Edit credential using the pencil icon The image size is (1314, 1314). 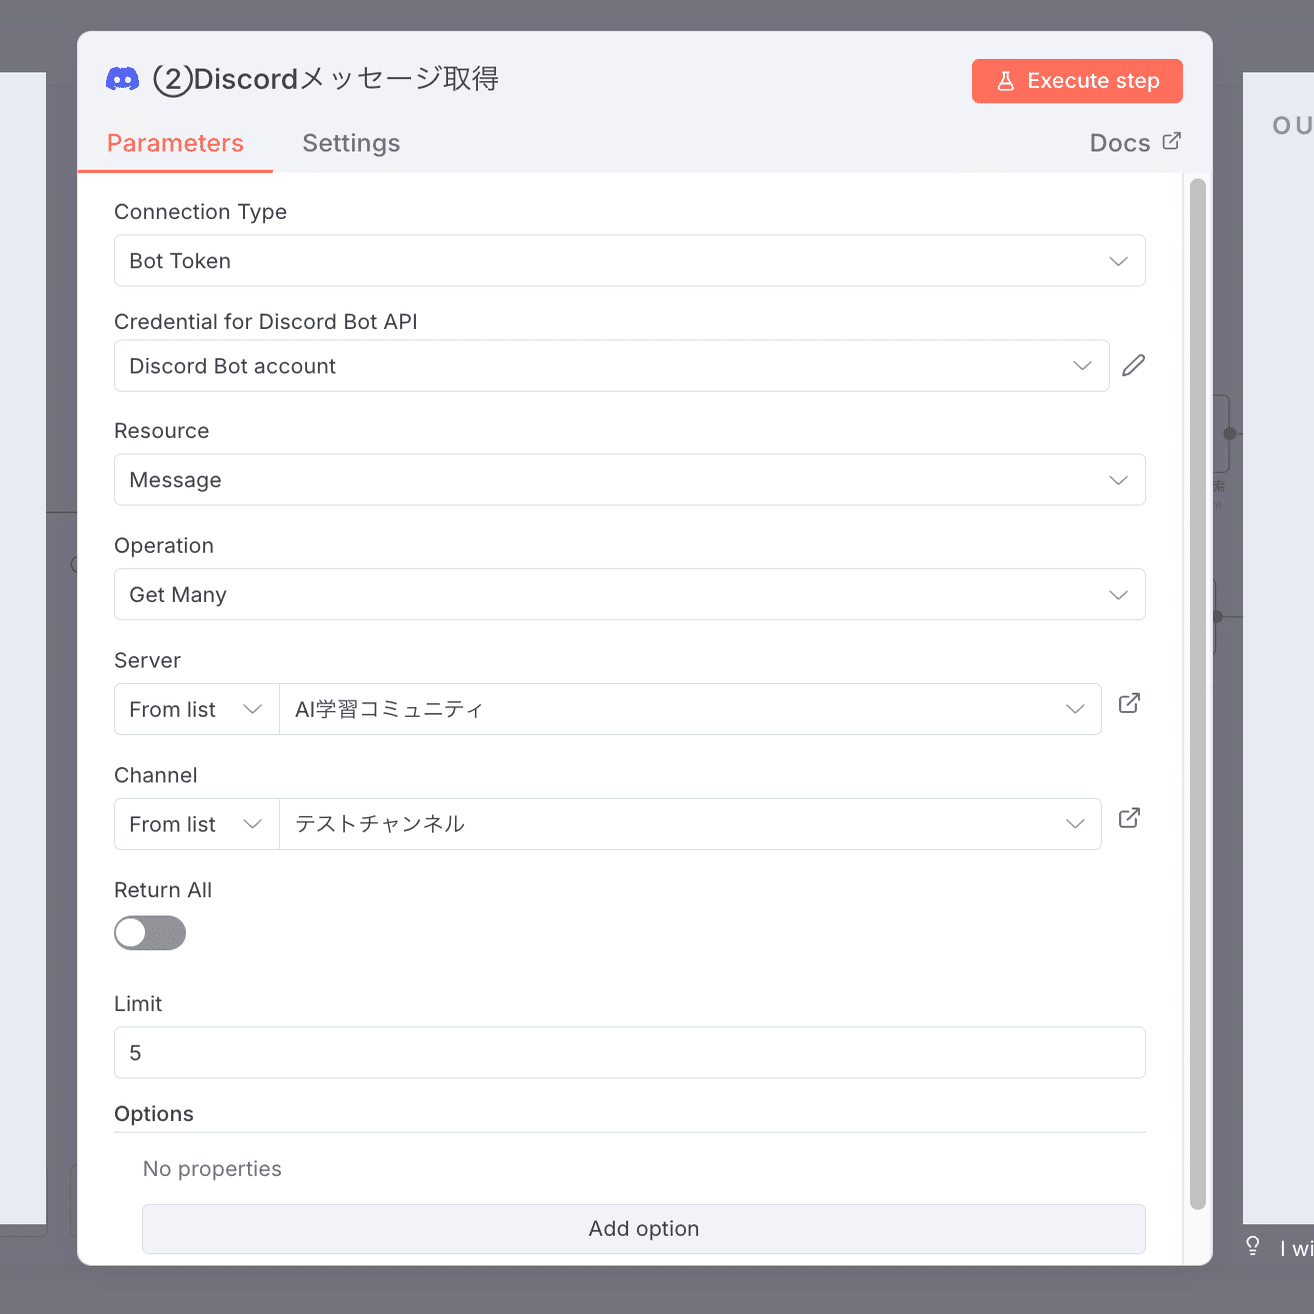point(1133,365)
